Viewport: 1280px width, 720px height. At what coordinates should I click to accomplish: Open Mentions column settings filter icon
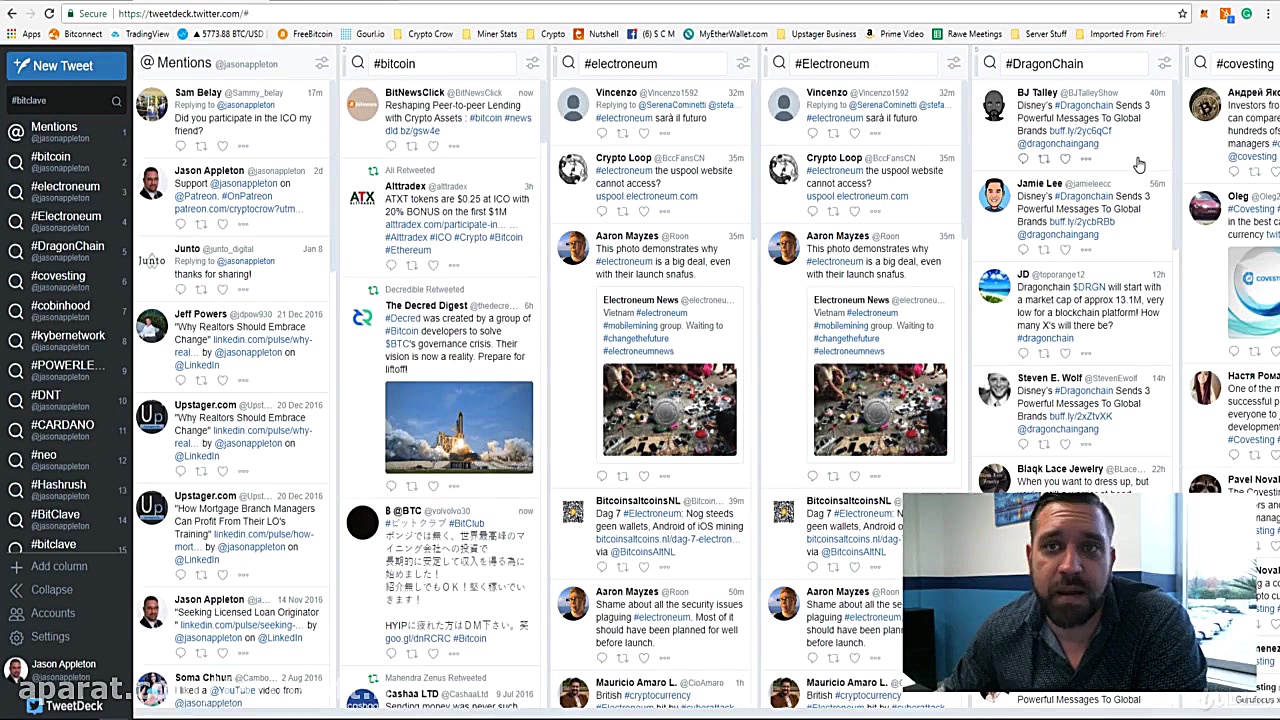(x=321, y=63)
